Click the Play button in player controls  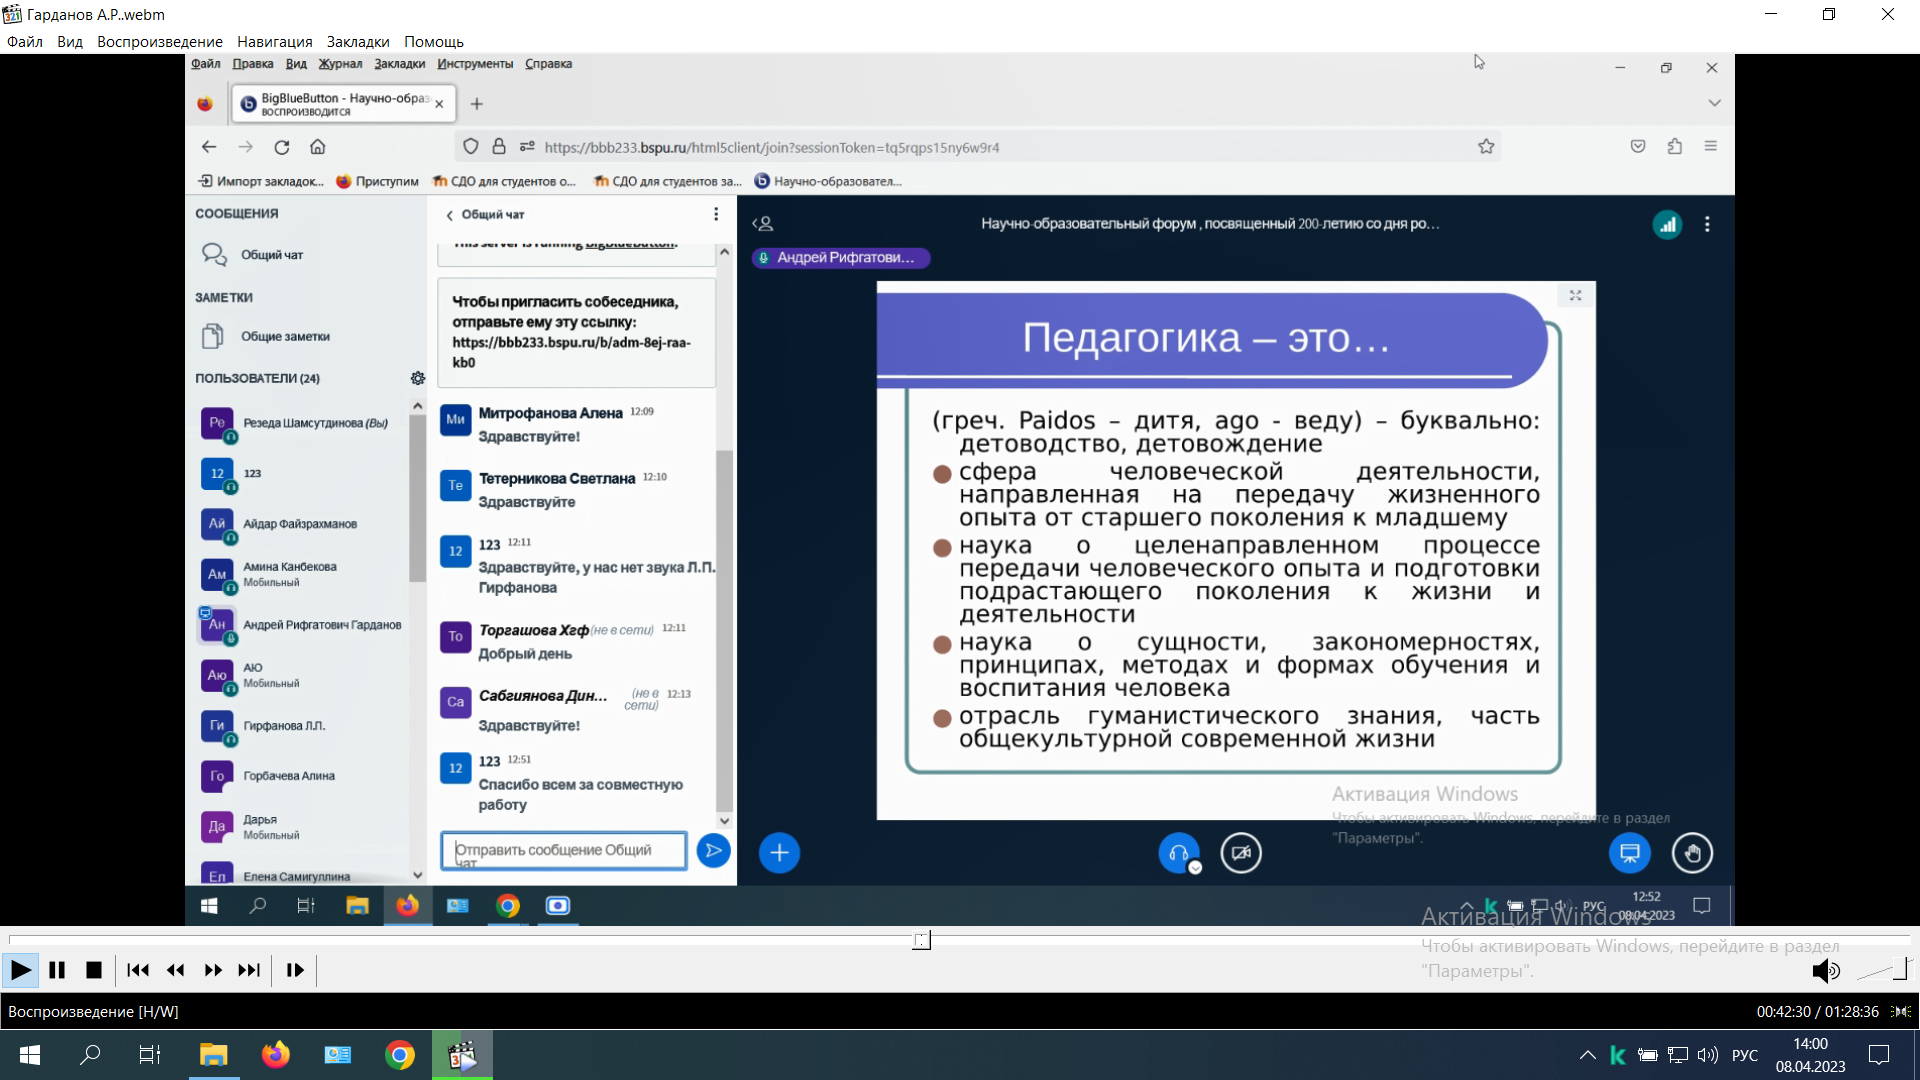coord(20,970)
